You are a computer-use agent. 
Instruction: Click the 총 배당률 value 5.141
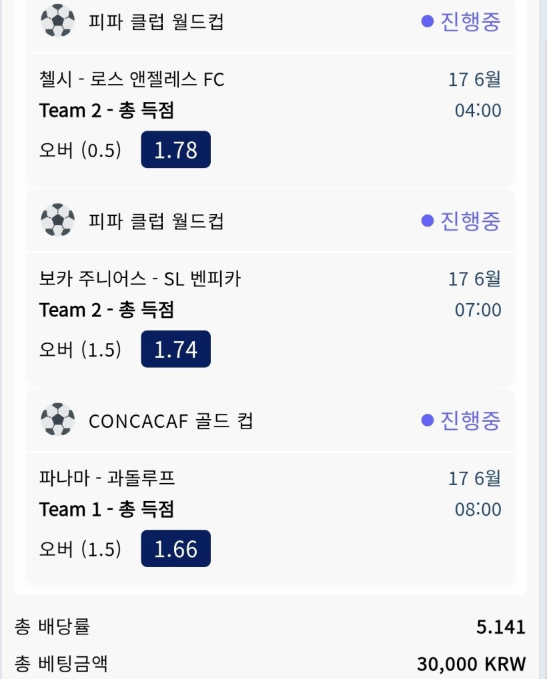coord(501,627)
